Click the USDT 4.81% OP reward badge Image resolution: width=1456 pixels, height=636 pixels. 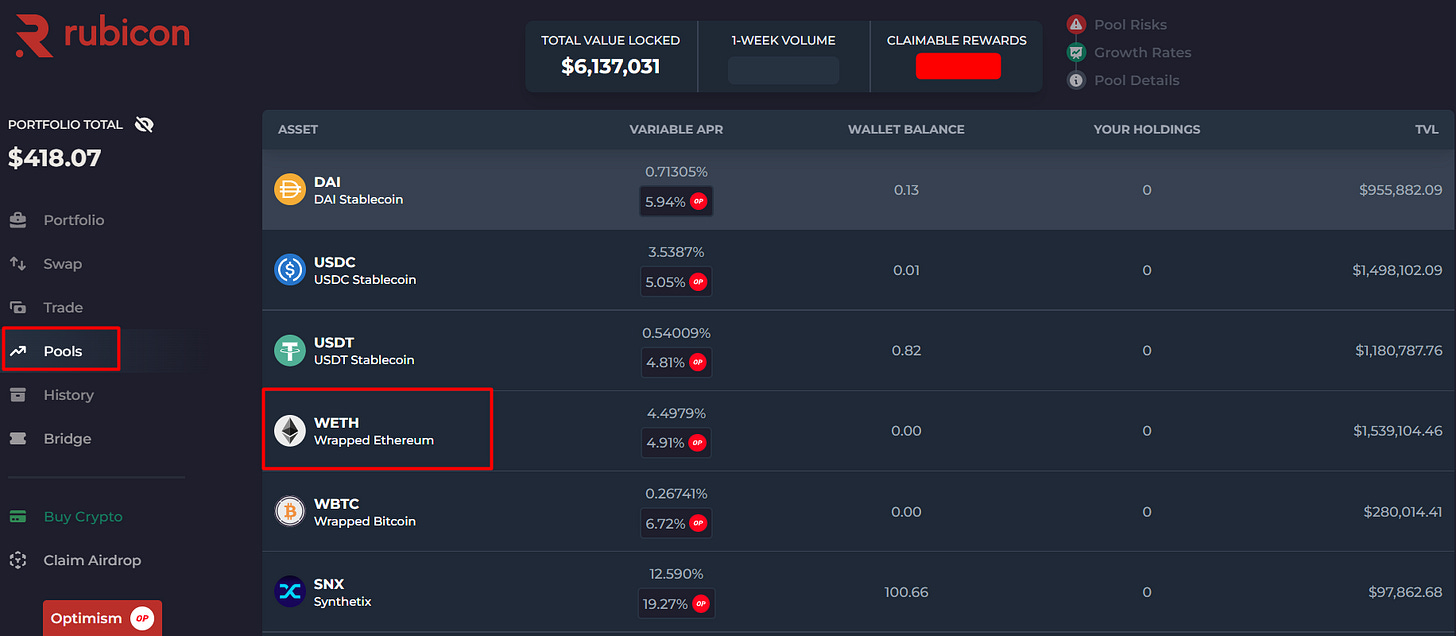click(676, 362)
